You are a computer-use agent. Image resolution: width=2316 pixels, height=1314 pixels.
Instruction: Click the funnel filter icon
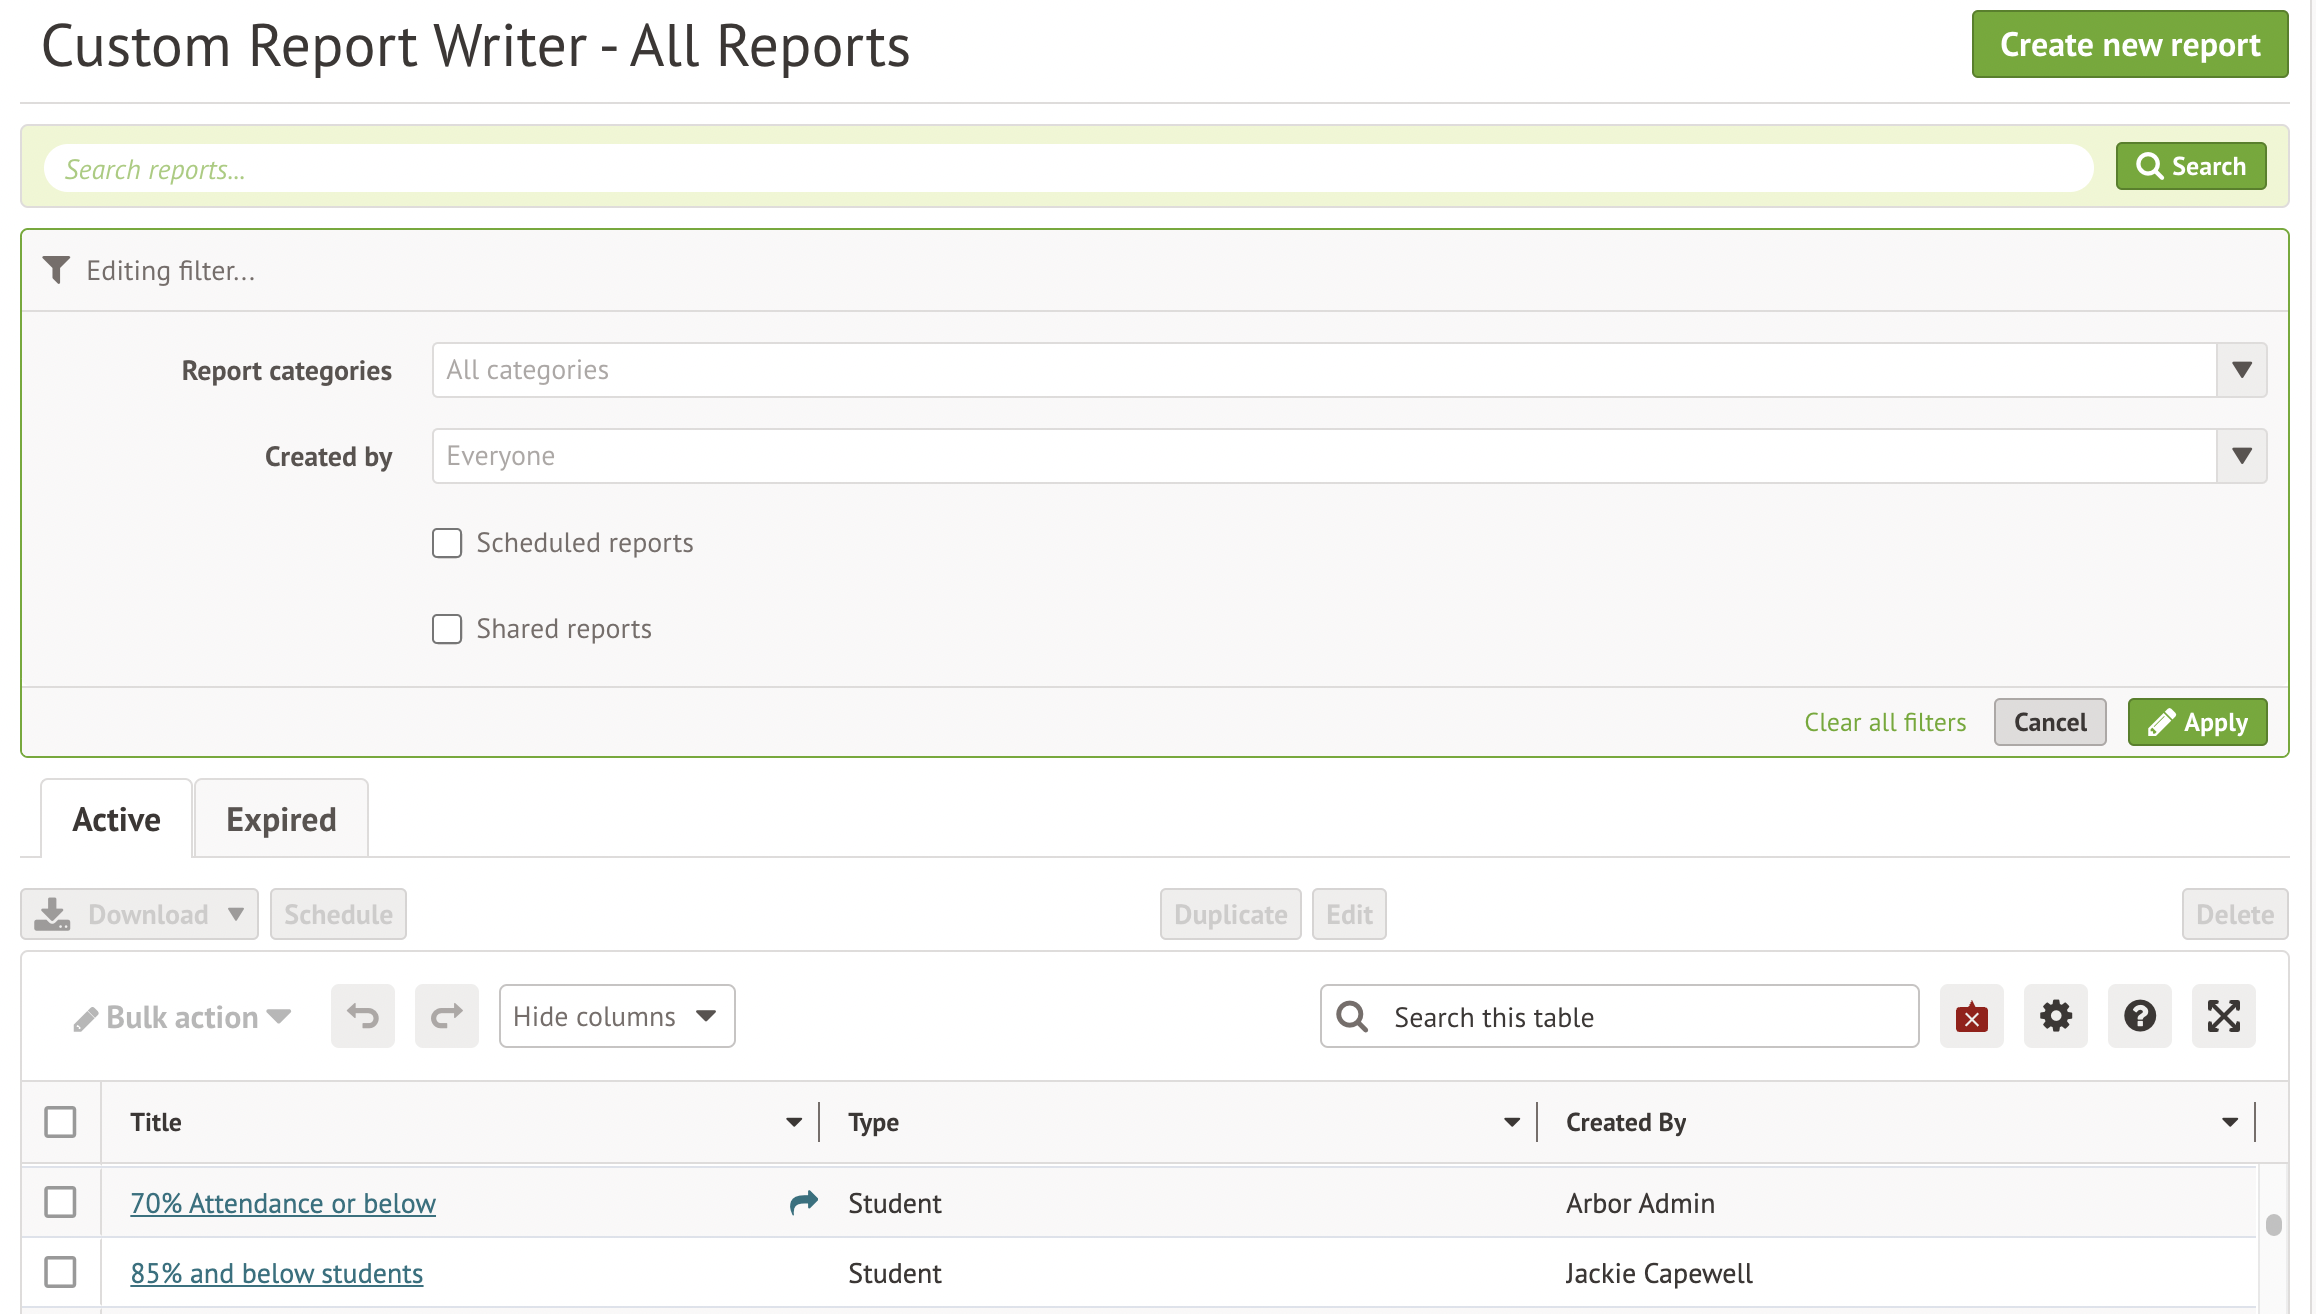click(56, 270)
